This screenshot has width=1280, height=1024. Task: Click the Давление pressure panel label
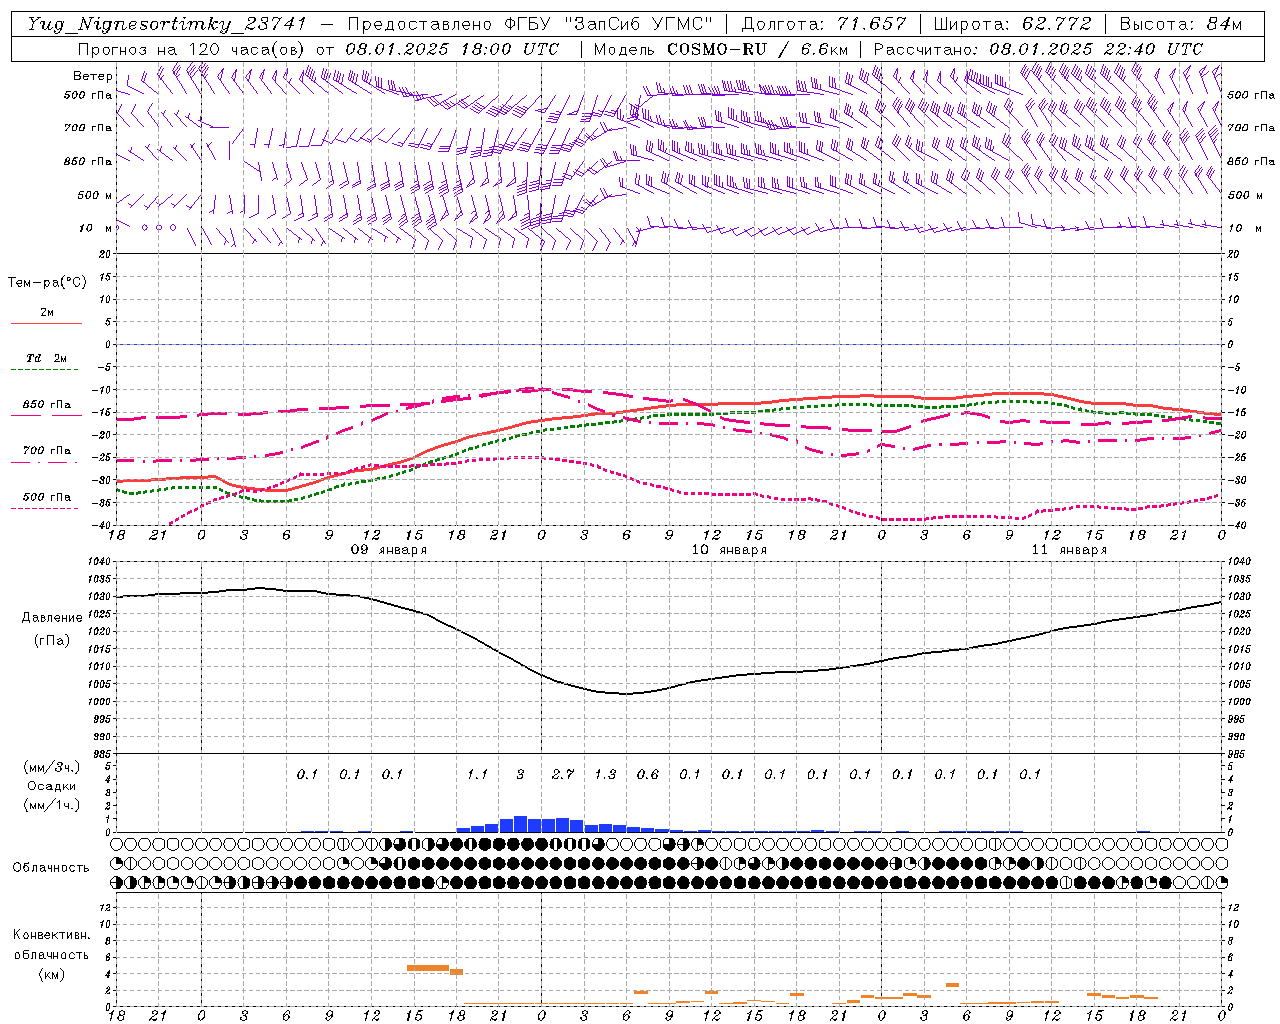[x=52, y=618]
